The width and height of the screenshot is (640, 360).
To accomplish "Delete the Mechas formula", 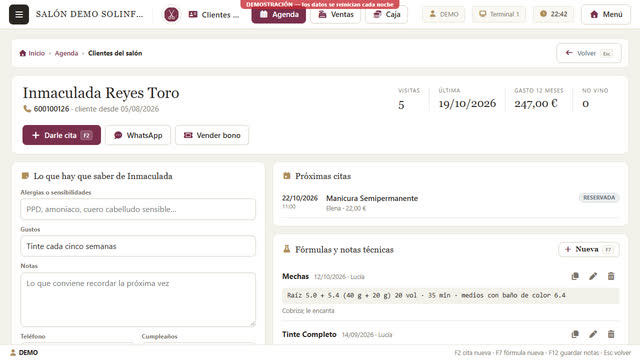I will 611,276.
